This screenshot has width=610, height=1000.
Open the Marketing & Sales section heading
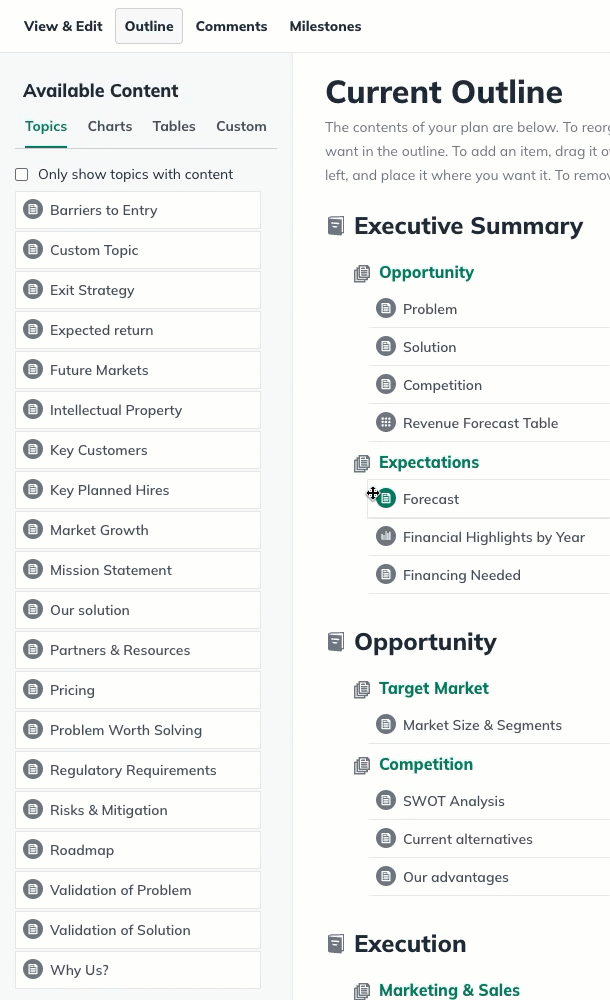449,990
